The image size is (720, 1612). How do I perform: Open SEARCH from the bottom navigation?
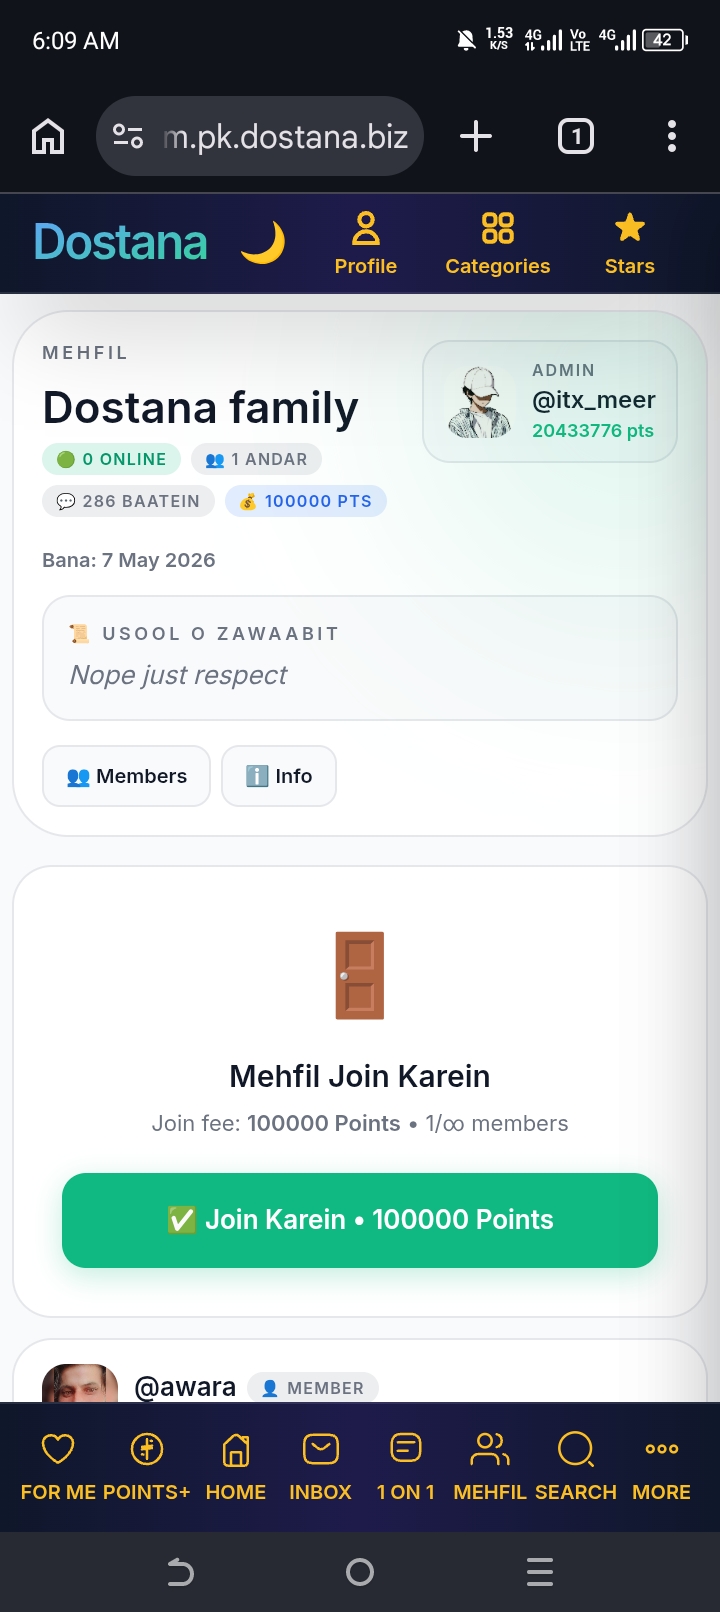(576, 1466)
